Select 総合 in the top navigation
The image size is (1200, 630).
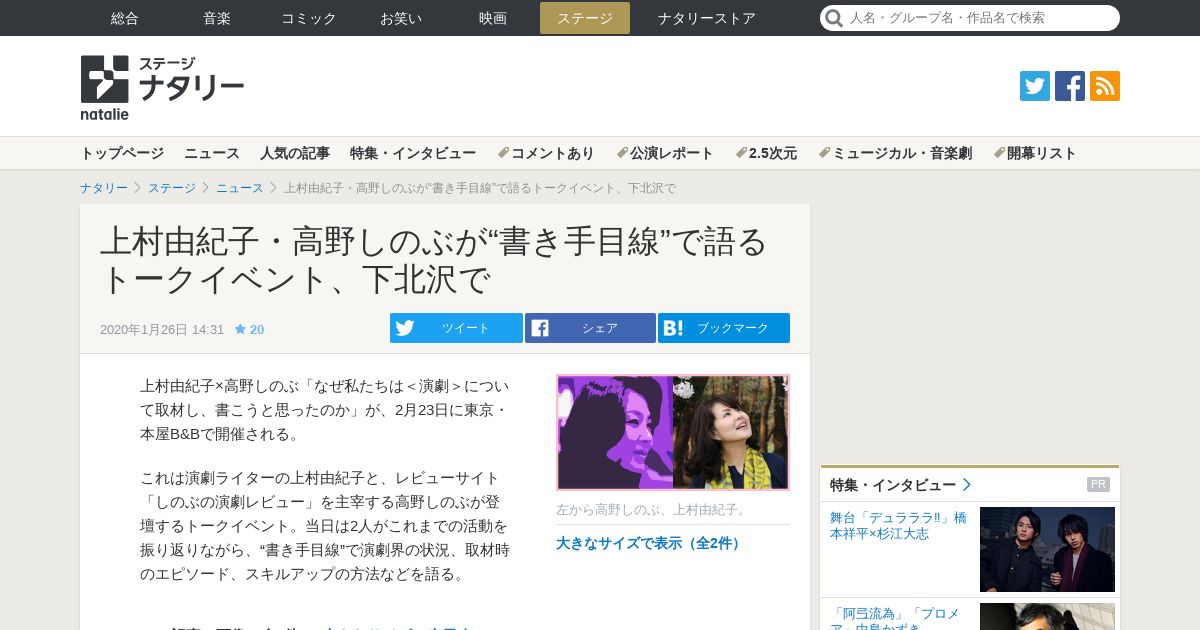click(125, 18)
